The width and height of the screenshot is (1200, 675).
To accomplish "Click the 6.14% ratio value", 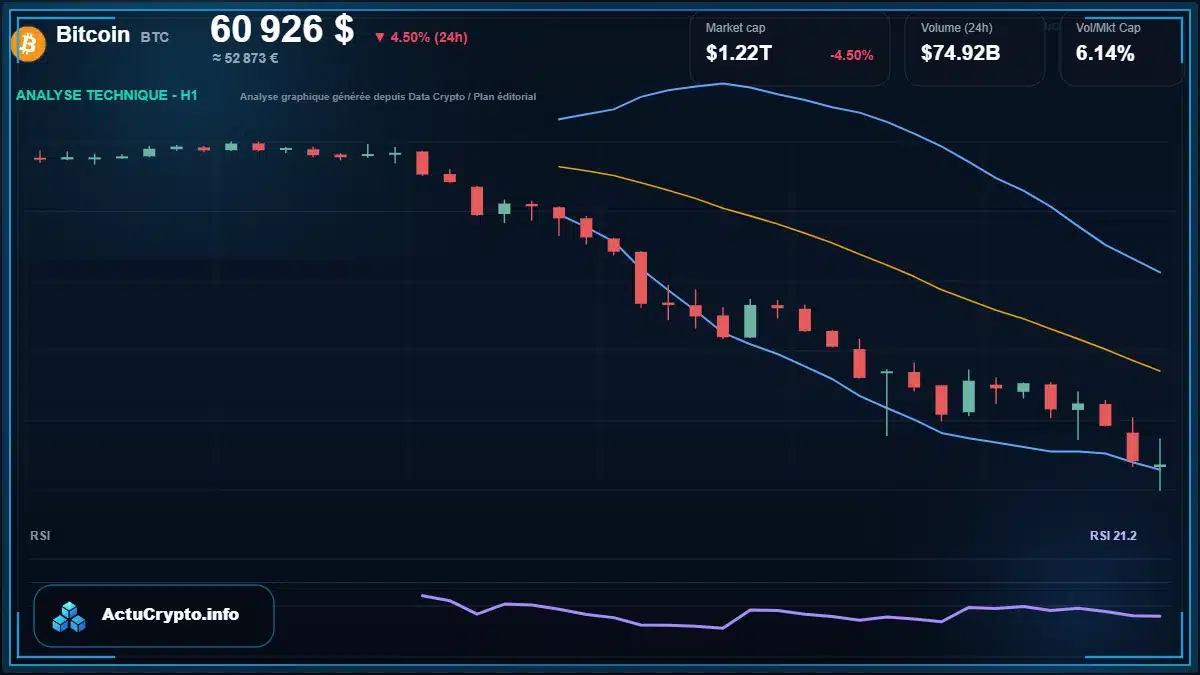I will (x=1105, y=54).
